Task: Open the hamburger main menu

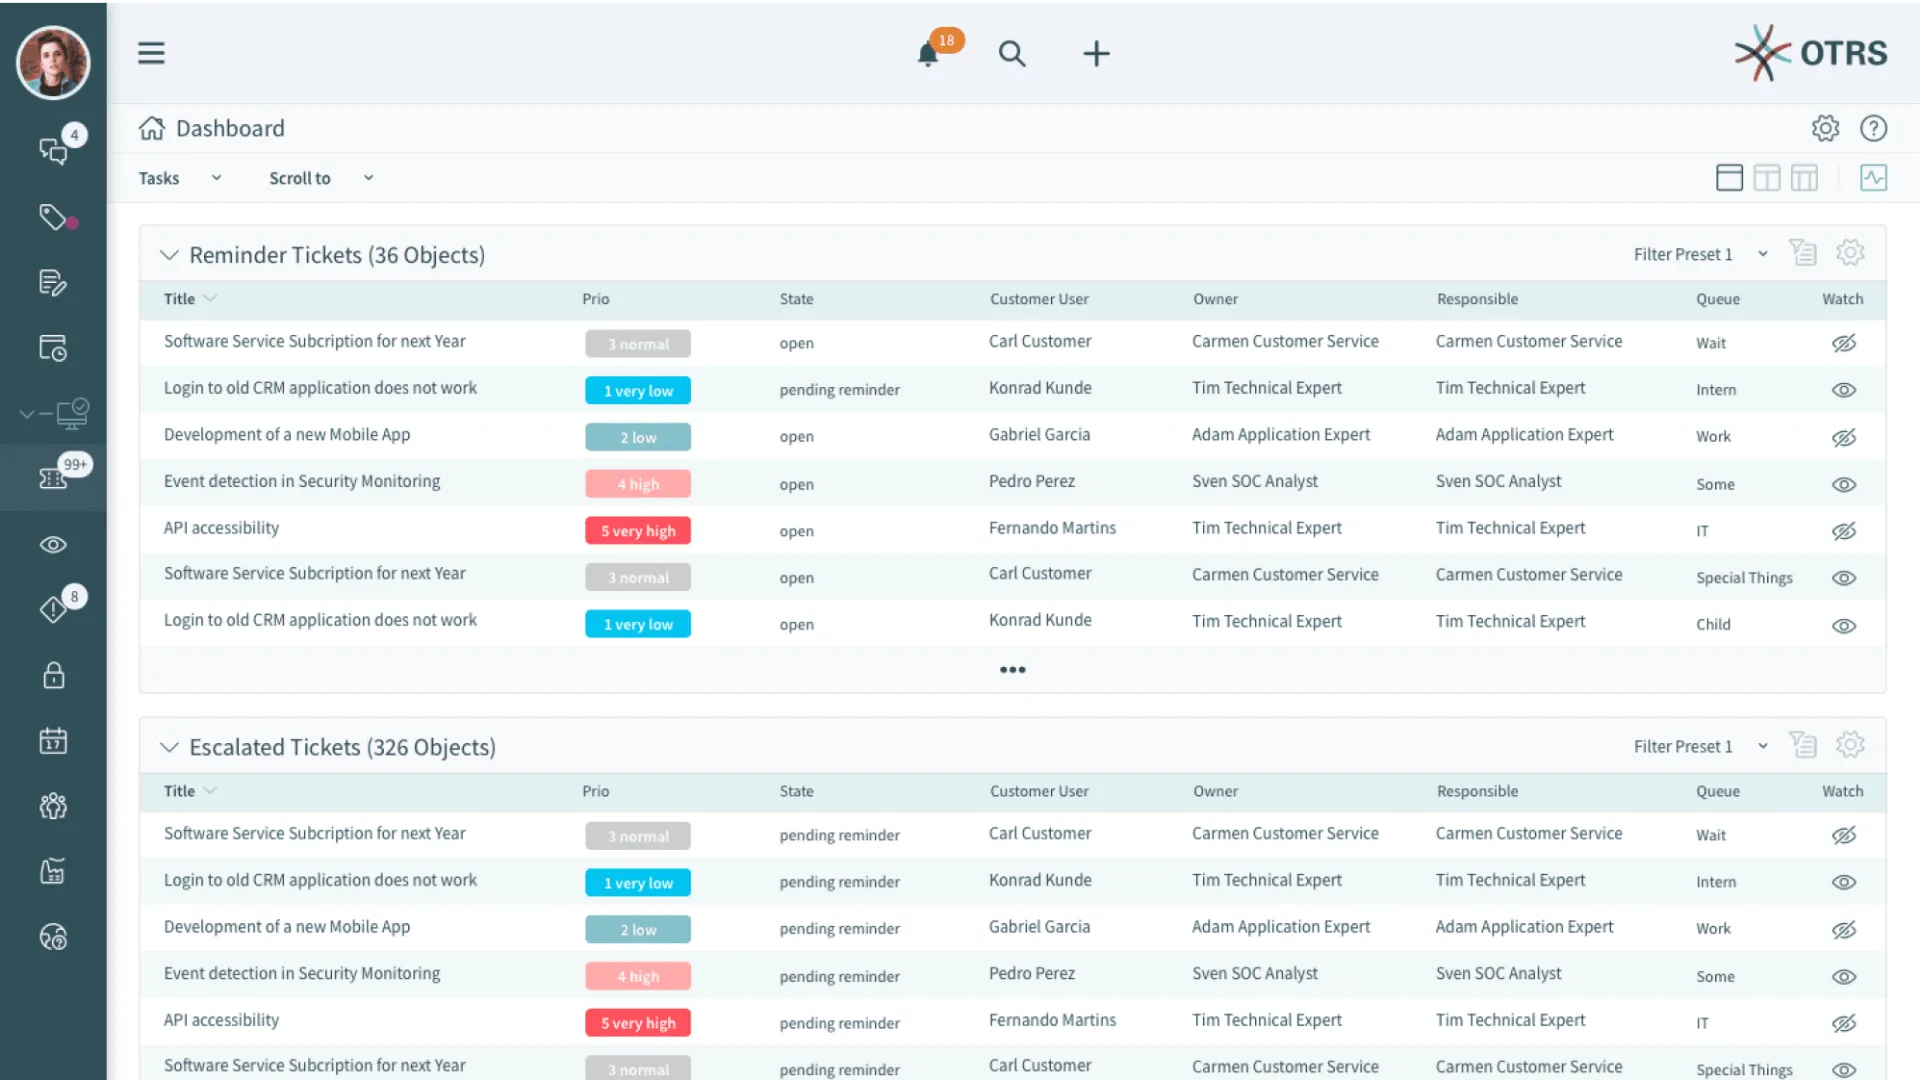Action: click(151, 53)
